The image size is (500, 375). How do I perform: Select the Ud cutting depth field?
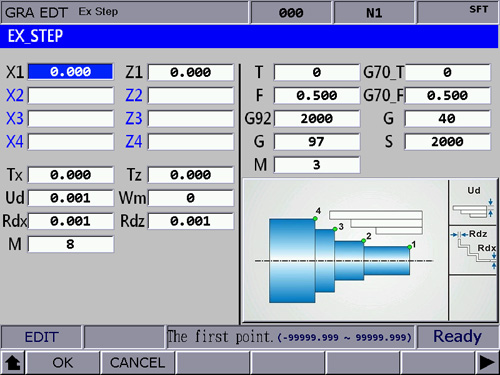pyautogui.click(x=71, y=198)
